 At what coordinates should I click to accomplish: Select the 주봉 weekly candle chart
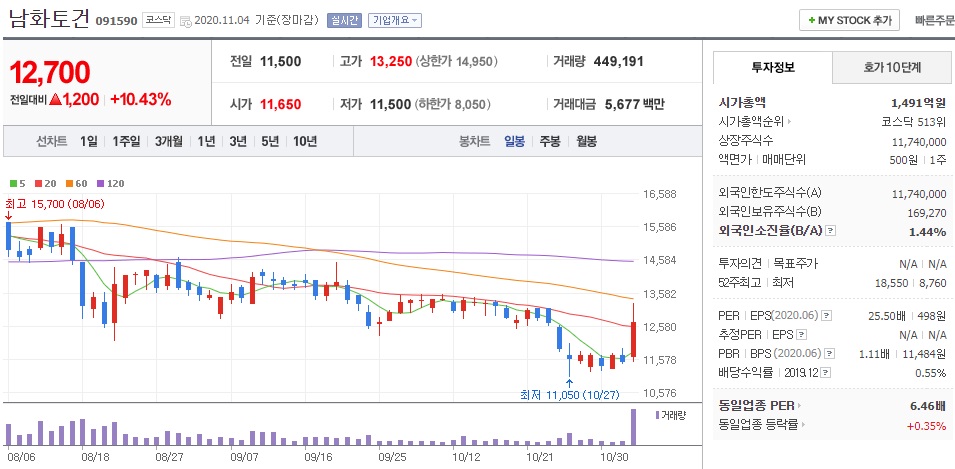pos(550,142)
